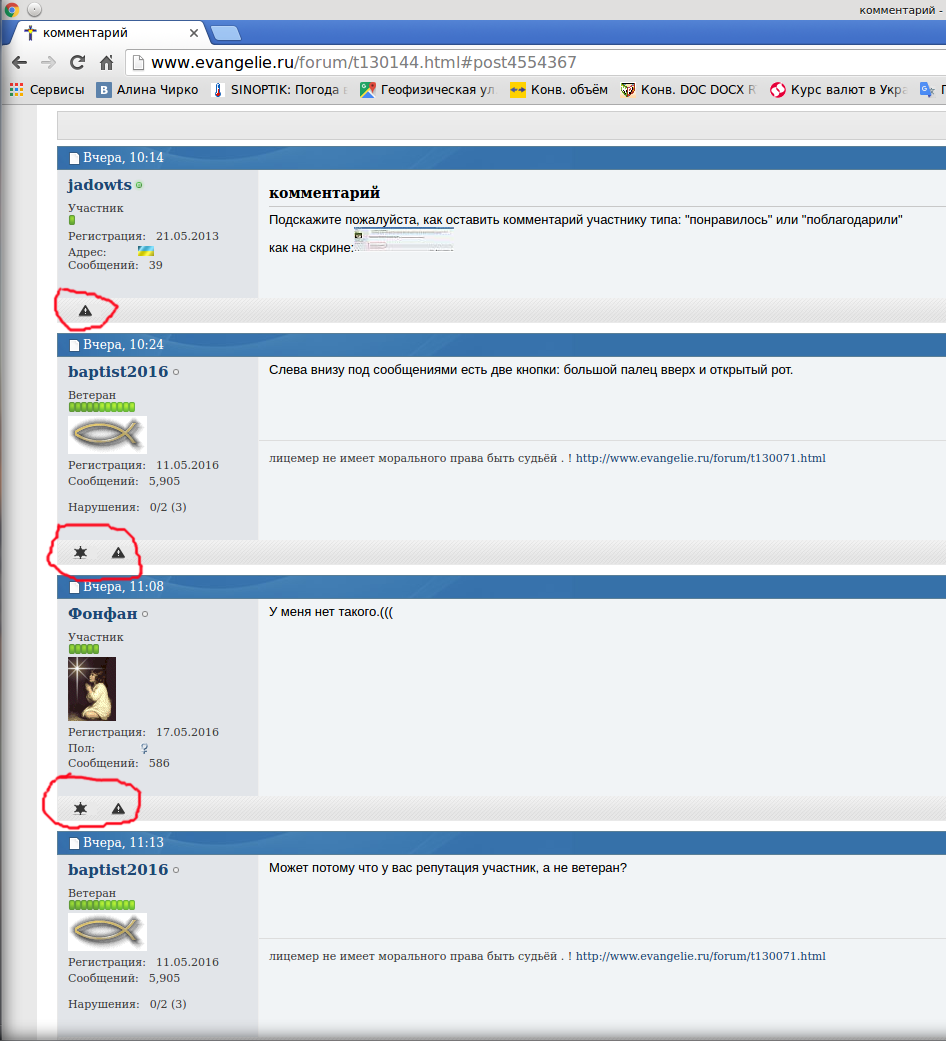Click post icon beside "Вчера, 10:14"
The height and width of the screenshot is (1041, 946).
74,158
